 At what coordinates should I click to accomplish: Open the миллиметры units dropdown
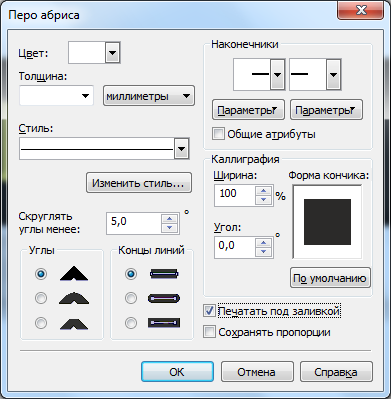point(149,96)
